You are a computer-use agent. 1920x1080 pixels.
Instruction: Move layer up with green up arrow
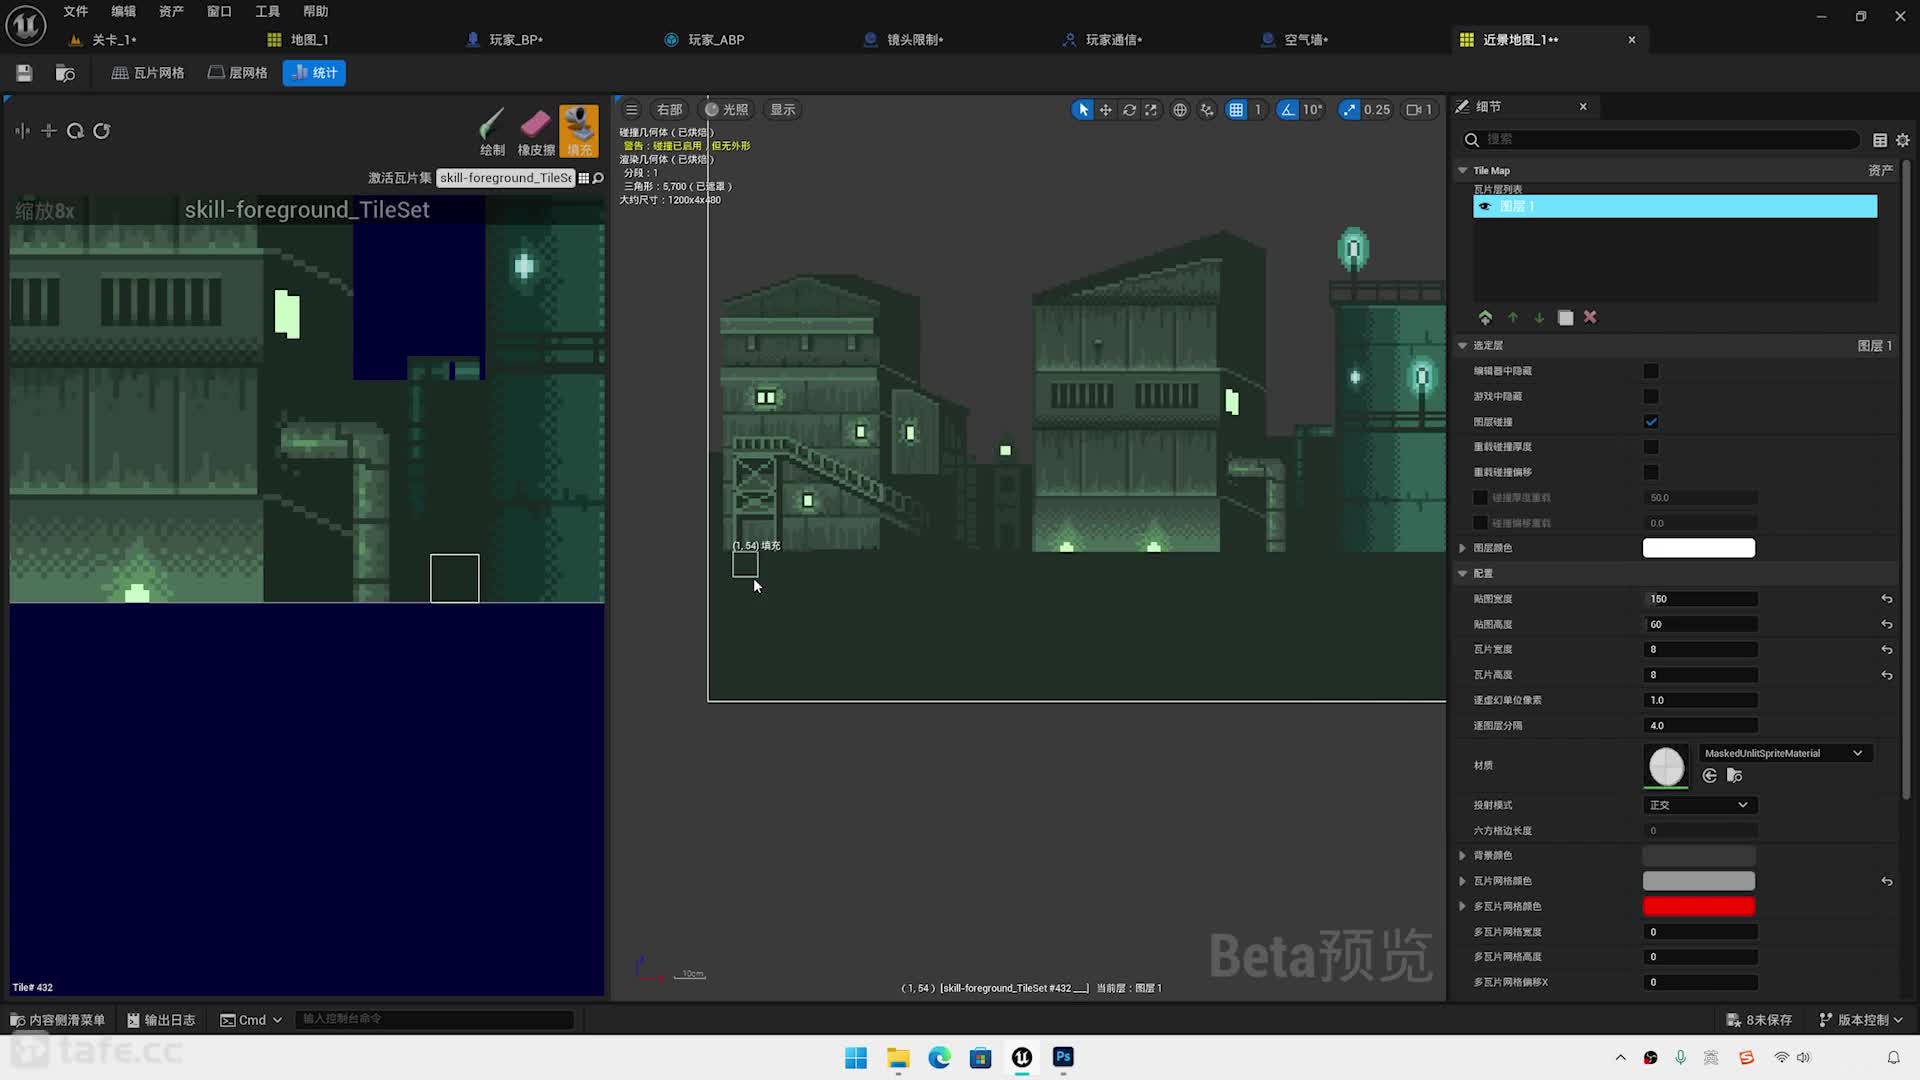(x=1512, y=317)
